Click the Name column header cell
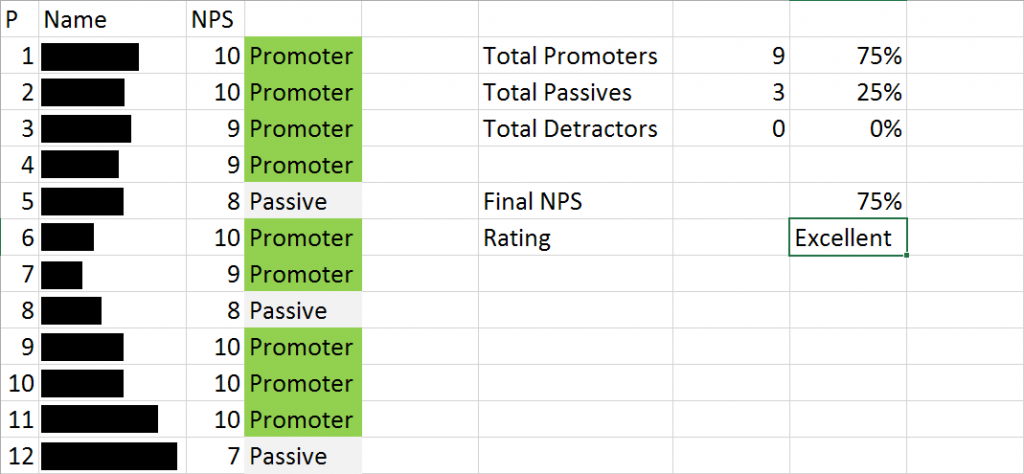Viewport: 1024px width, 474px height. pos(112,20)
